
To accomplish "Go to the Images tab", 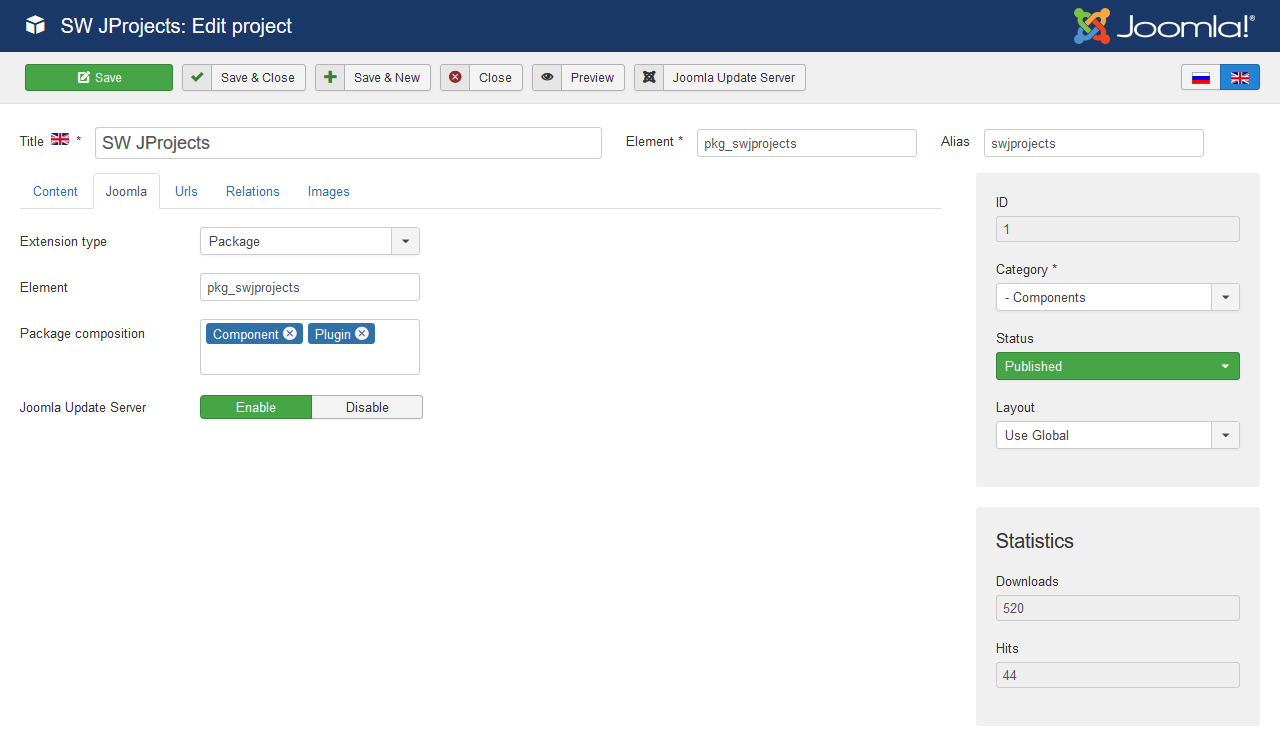I will point(329,191).
